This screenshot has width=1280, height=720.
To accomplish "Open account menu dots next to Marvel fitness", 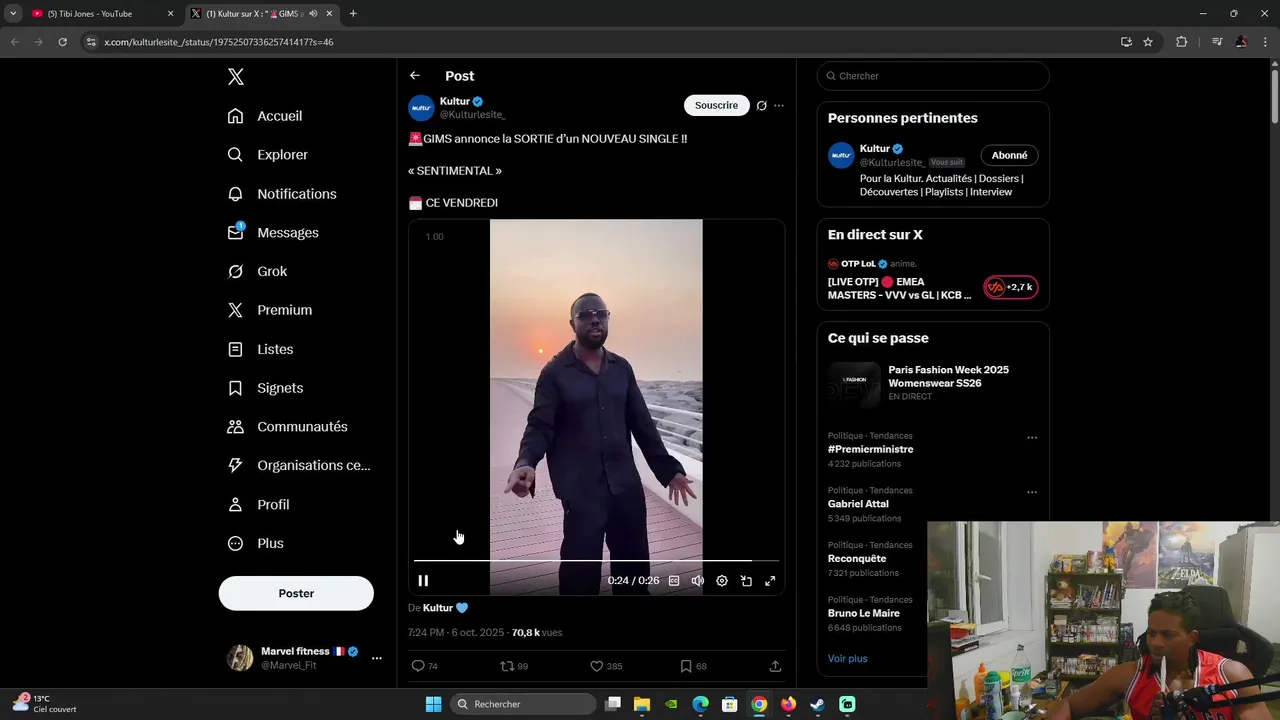I will [376, 658].
